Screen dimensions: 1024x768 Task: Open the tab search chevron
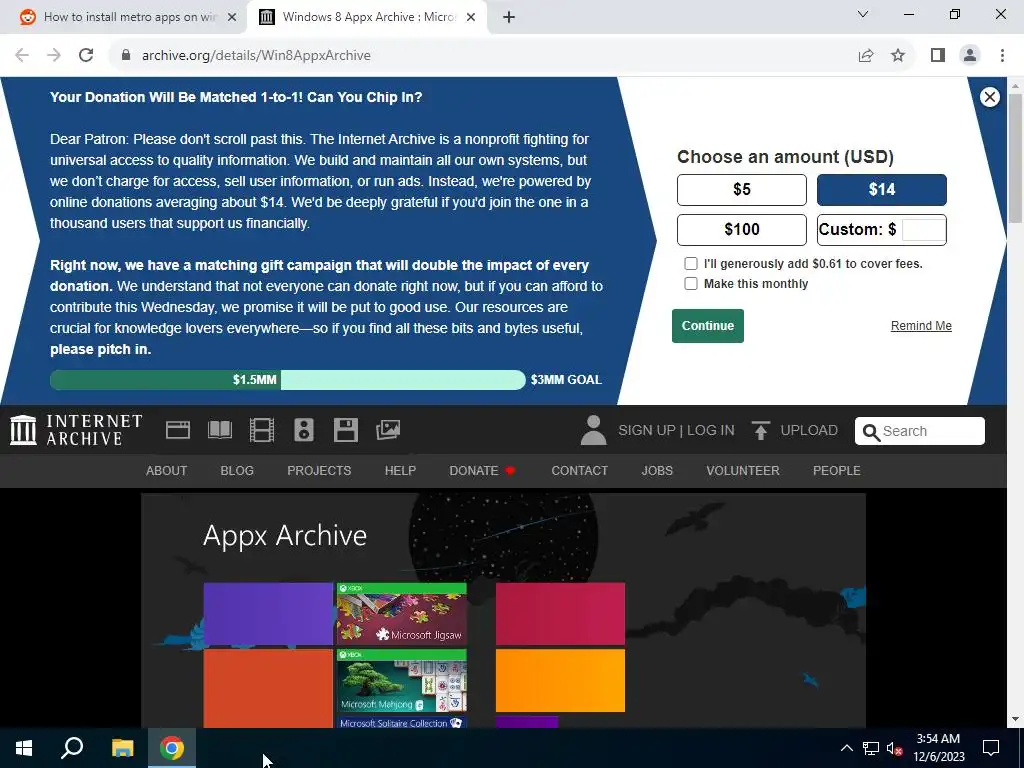[863, 14]
